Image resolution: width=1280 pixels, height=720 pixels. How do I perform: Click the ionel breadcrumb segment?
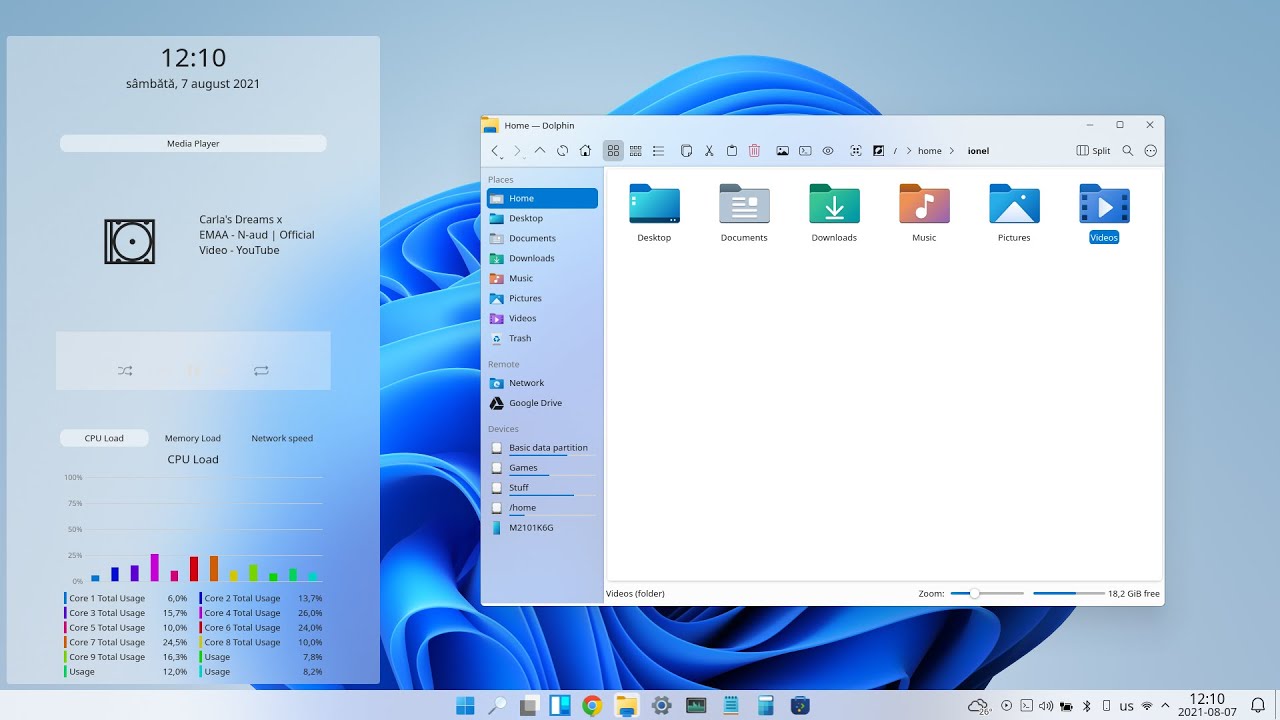point(978,151)
